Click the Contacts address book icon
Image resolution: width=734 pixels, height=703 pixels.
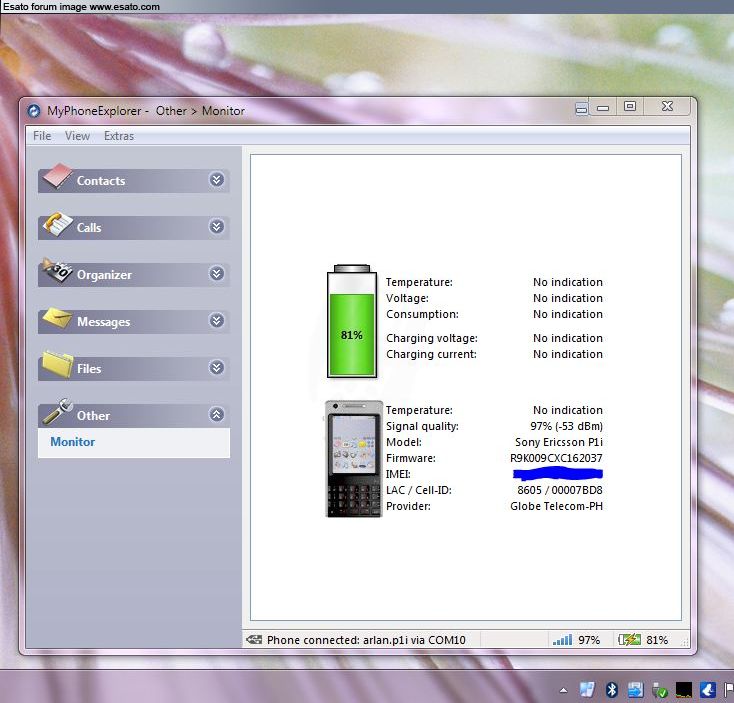(x=58, y=178)
